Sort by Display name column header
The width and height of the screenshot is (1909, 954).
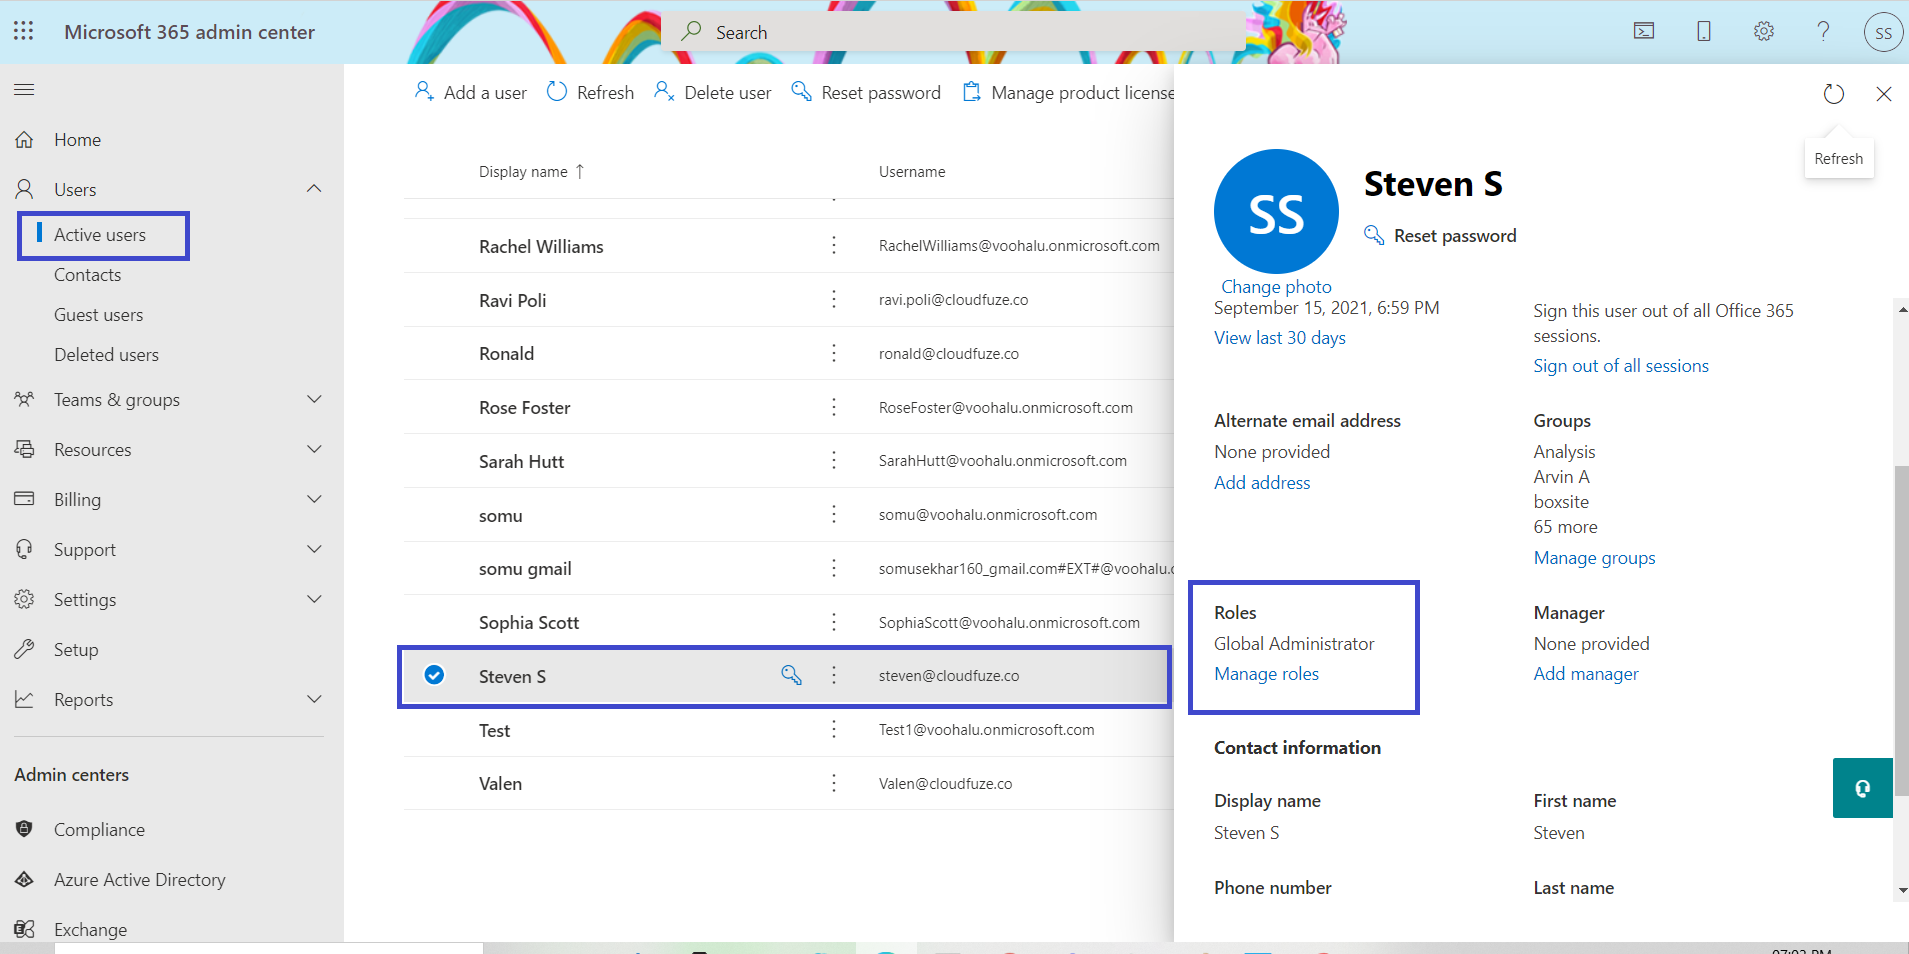(532, 172)
